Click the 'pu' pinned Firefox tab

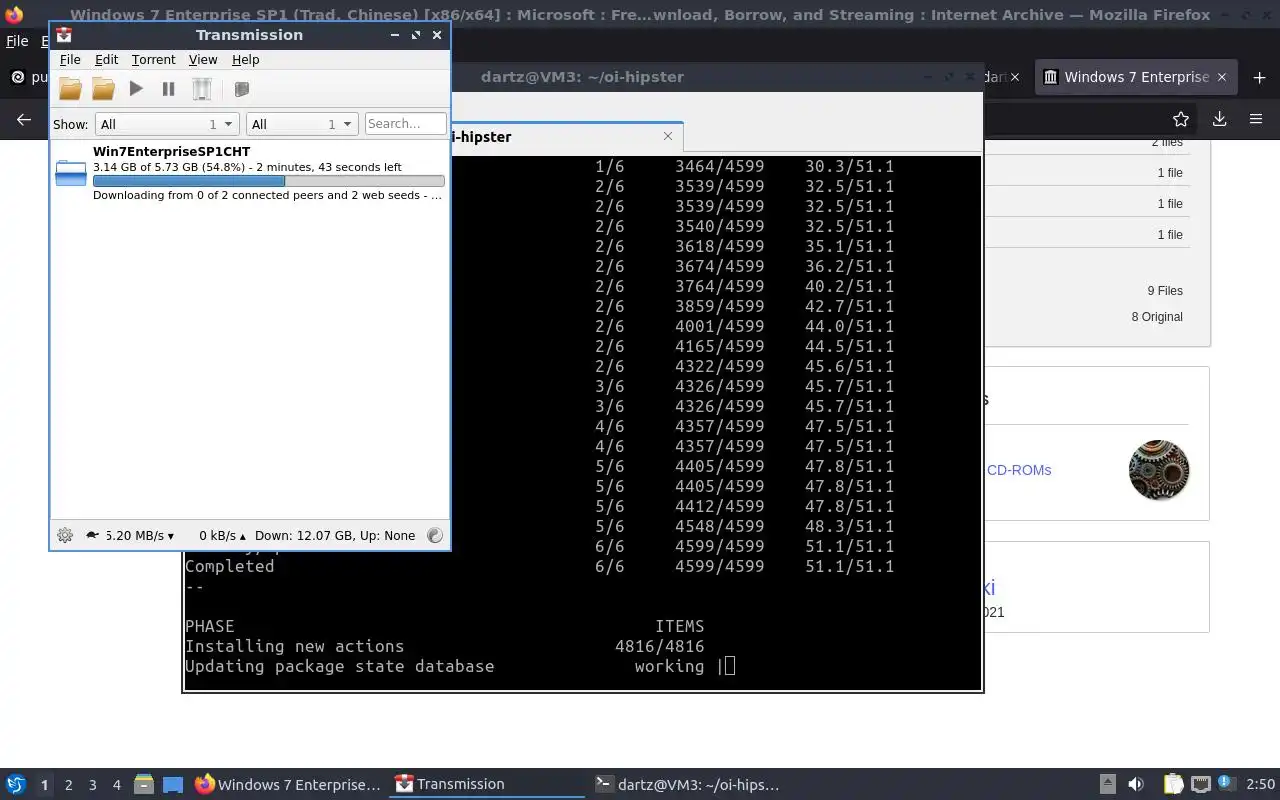[28, 77]
